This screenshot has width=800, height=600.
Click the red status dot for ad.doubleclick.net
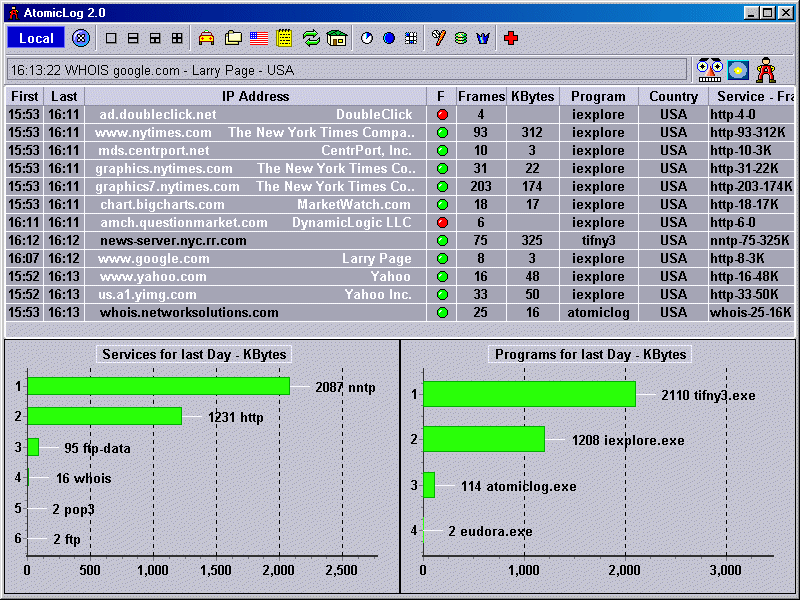click(442, 115)
